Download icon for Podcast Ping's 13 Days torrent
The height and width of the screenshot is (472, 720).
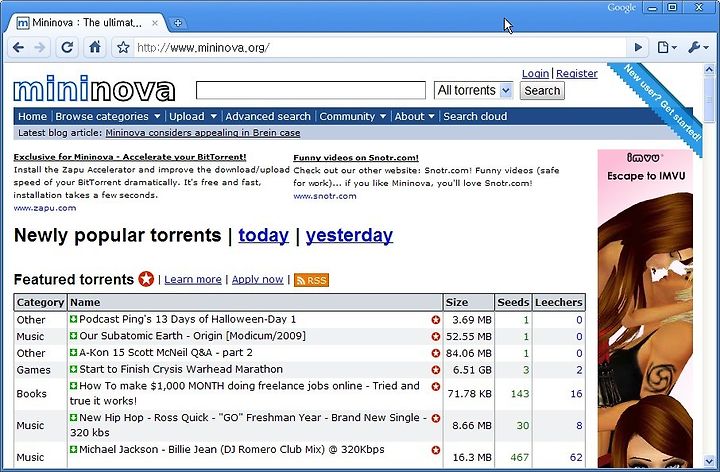73,319
